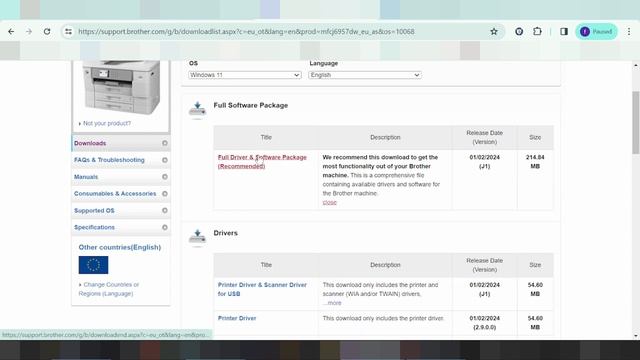Image resolution: width=640 pixels, height=360 pixels.
Task: Open Printer Driver & Scanner Driver for USB
Action: click(262, 289)
